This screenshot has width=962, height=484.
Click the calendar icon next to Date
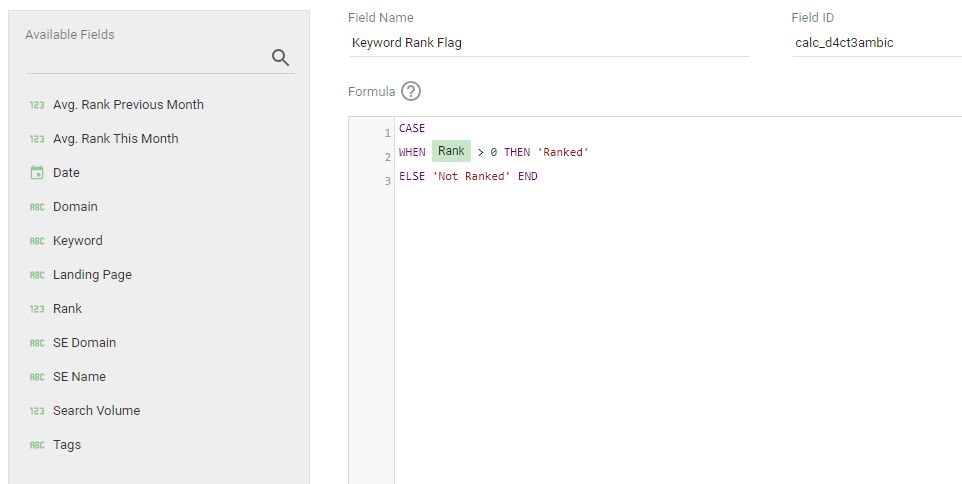[37, 173]
